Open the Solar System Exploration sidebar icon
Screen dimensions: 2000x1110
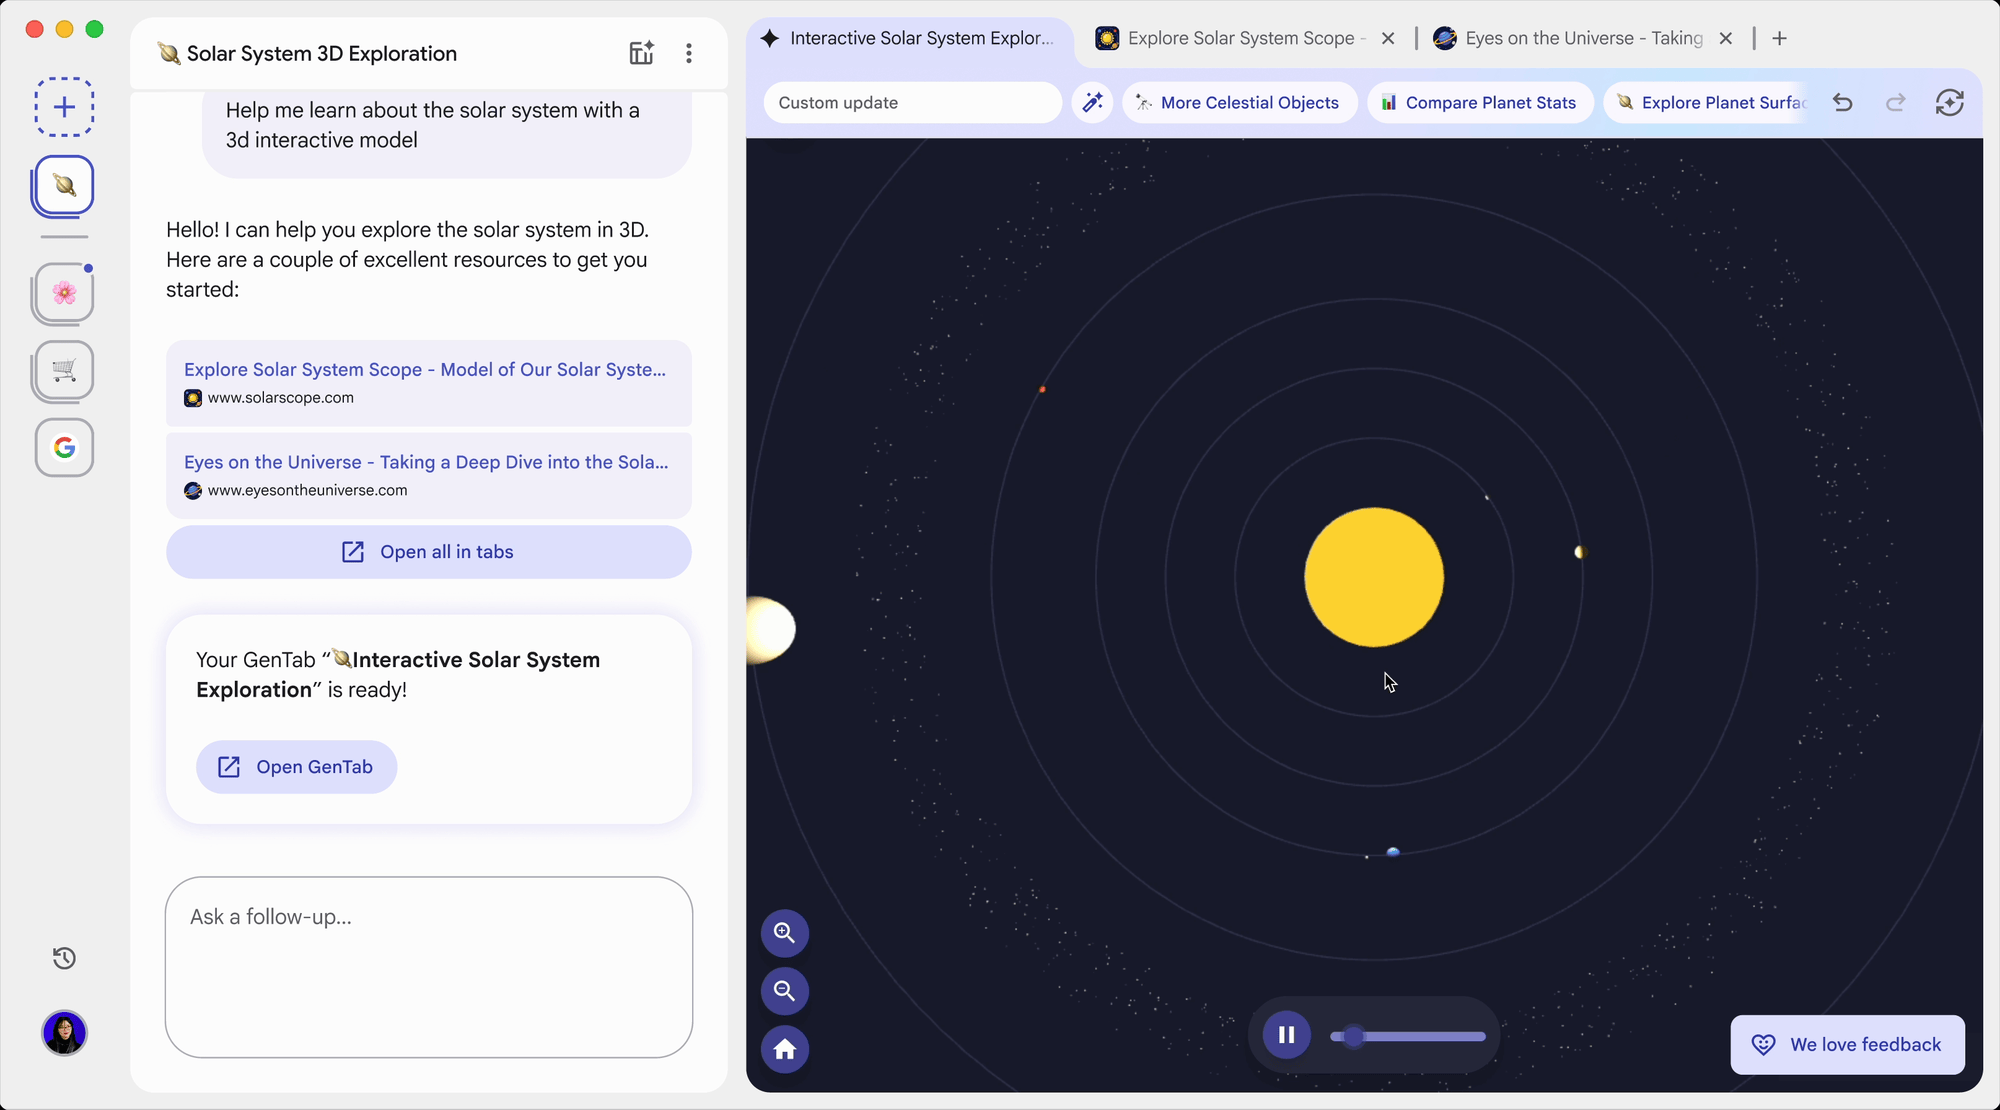[x=63, y=185]
